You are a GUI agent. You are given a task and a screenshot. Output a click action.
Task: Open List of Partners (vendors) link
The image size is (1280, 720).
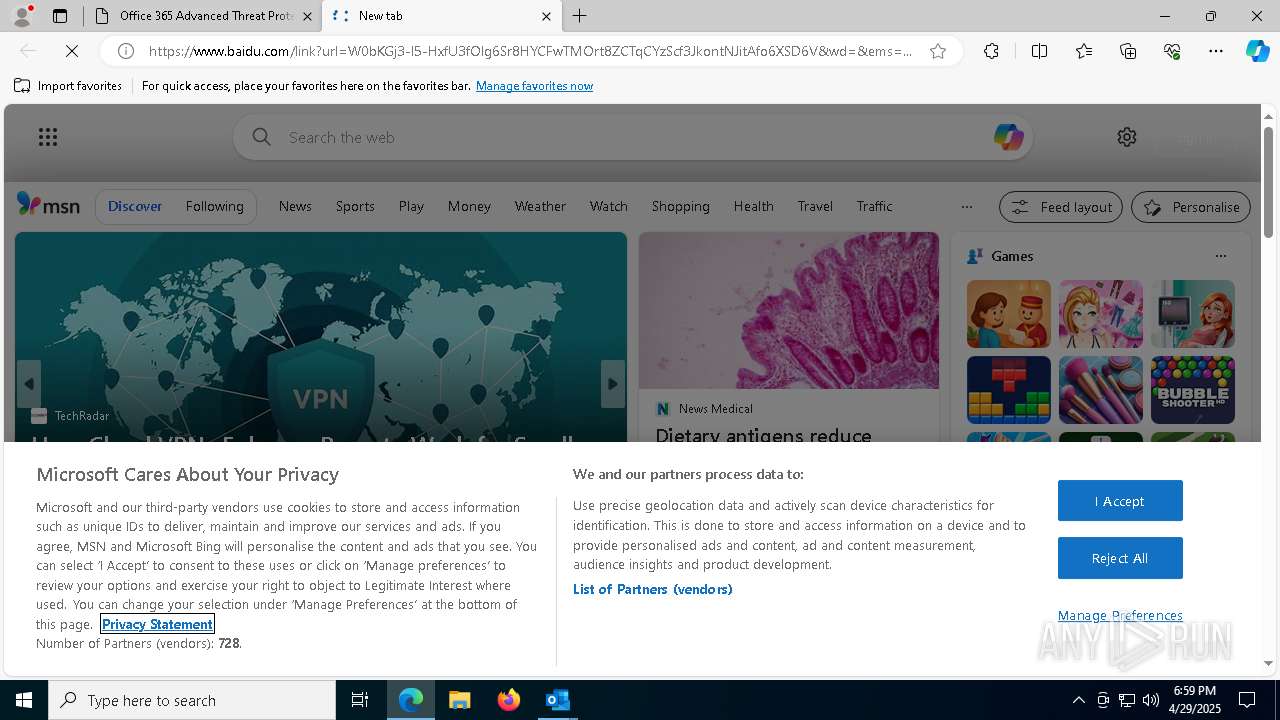click(x=653, y=589)
